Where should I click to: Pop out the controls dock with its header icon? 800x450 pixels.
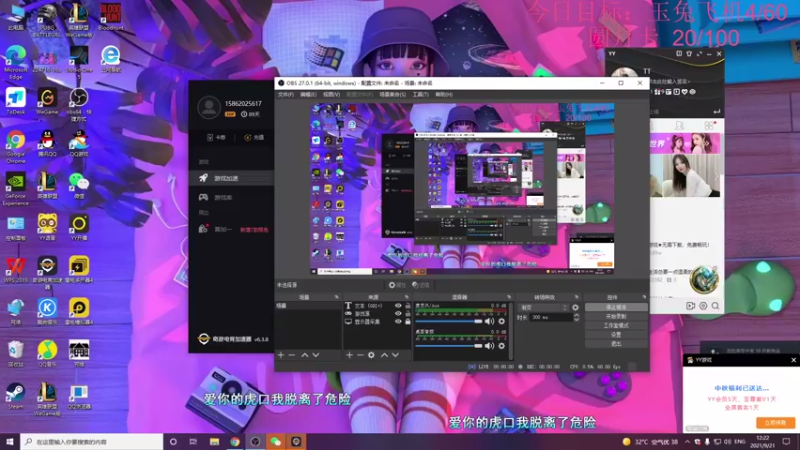pos(644,296)
